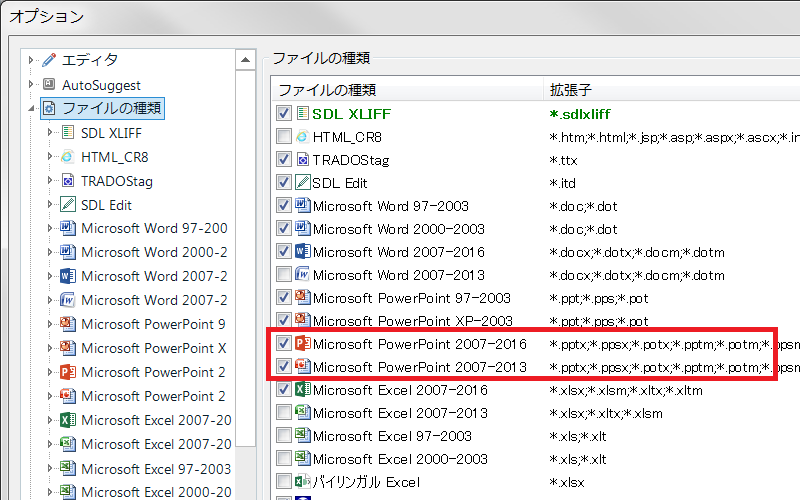
Task: Click SDL Edit icon in file type list
Action: pyautogui.click(x=303, y=183)
